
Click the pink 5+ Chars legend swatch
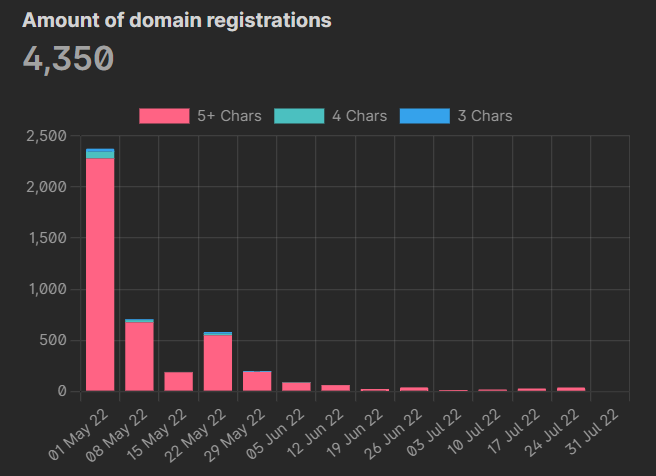point(164,116)
